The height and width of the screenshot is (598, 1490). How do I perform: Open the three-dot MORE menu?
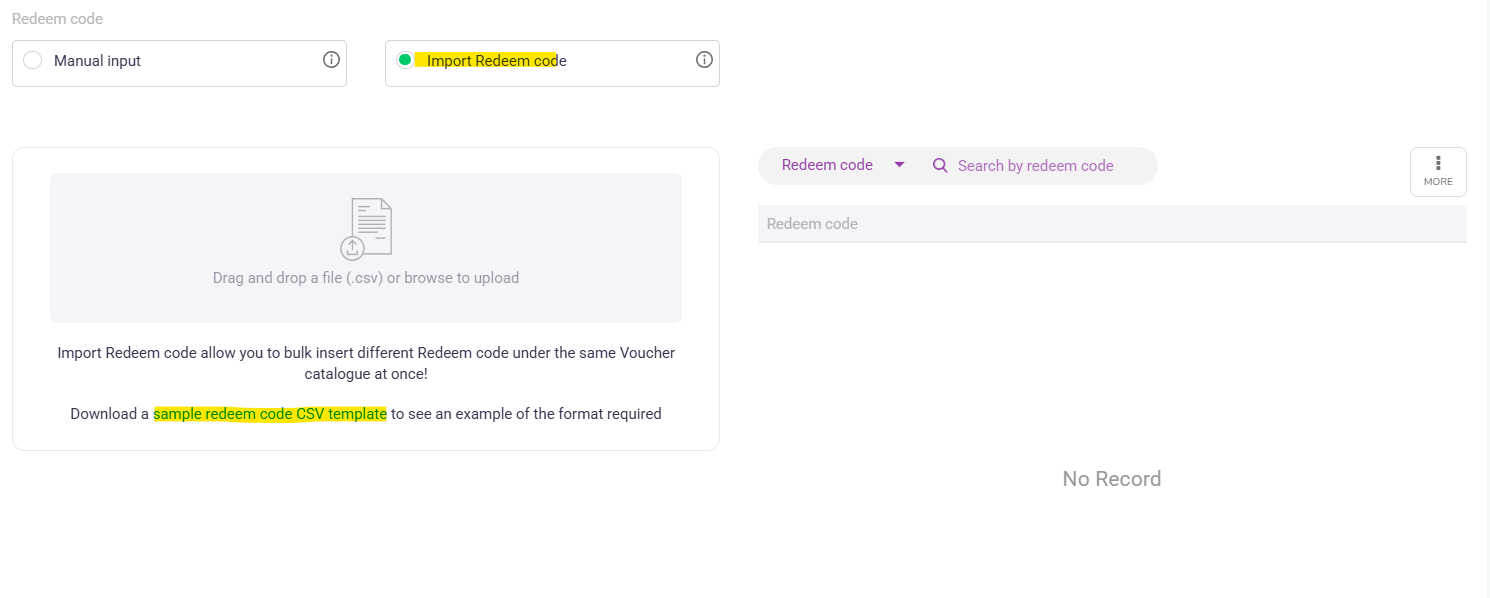(x=1438, y=163)
